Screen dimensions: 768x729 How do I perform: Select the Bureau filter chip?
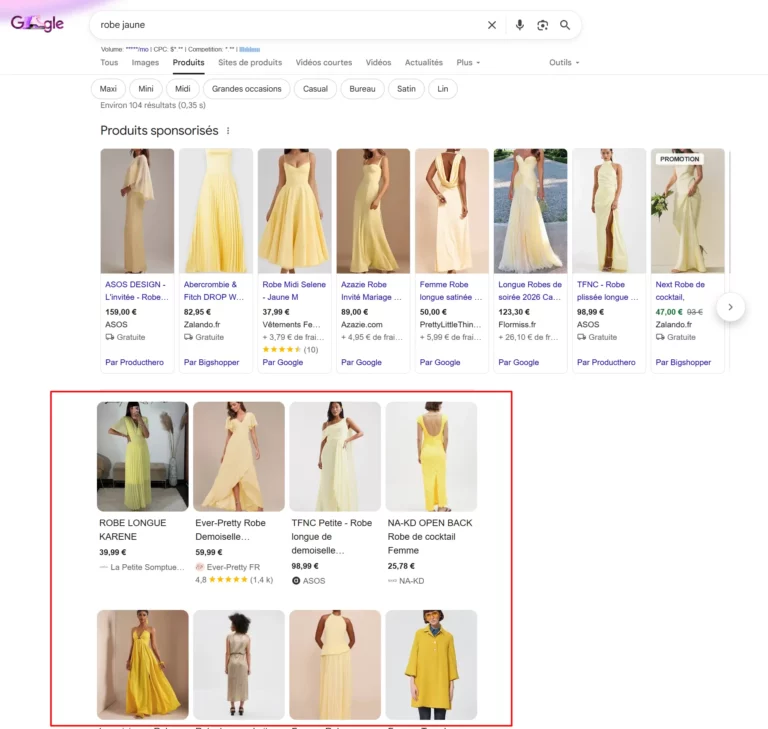point(362,89)
